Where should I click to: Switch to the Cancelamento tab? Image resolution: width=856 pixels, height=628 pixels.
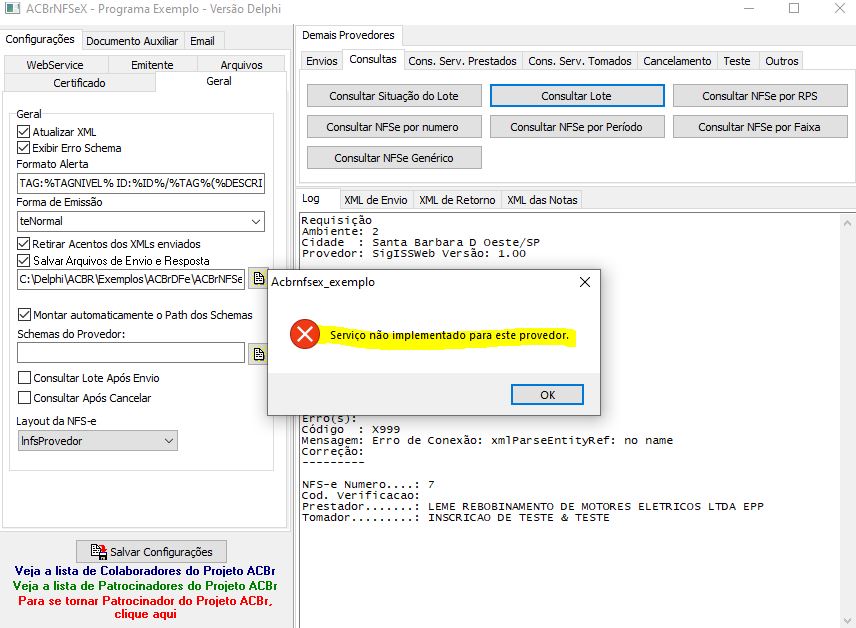(x=677, y=61)
